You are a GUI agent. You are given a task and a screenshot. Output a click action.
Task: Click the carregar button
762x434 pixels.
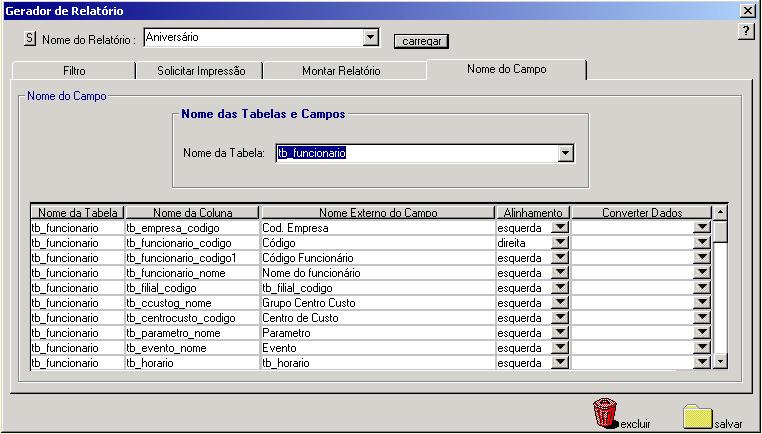click(x=421, y=41)
